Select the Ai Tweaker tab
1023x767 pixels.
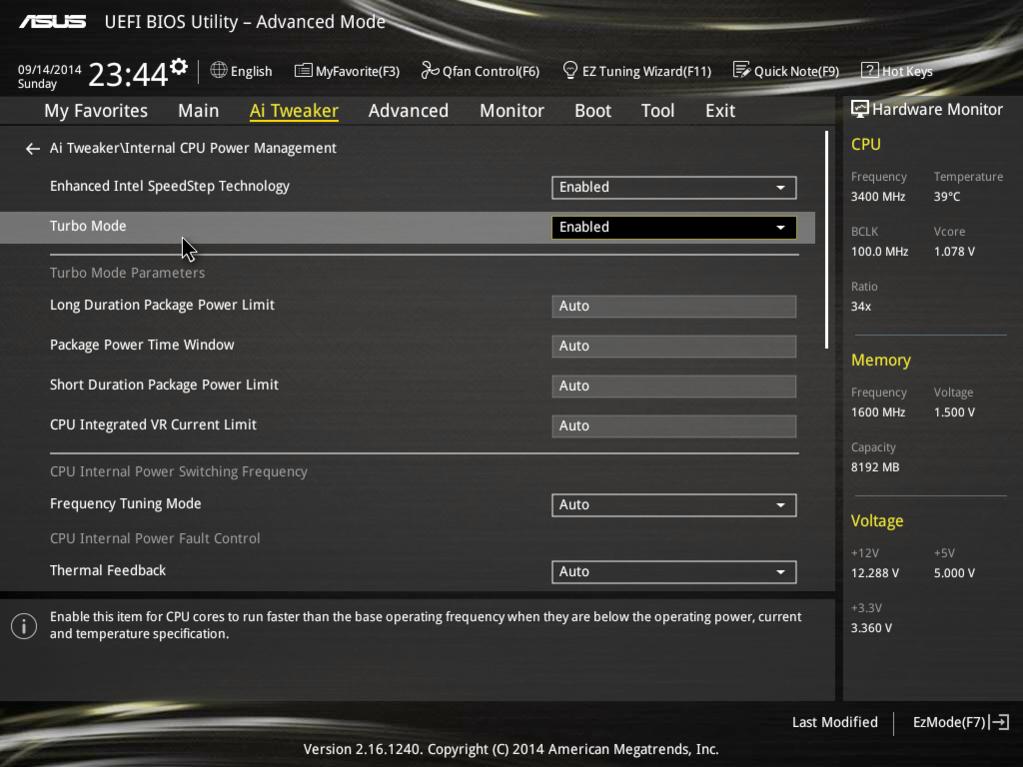click(294, 111)
